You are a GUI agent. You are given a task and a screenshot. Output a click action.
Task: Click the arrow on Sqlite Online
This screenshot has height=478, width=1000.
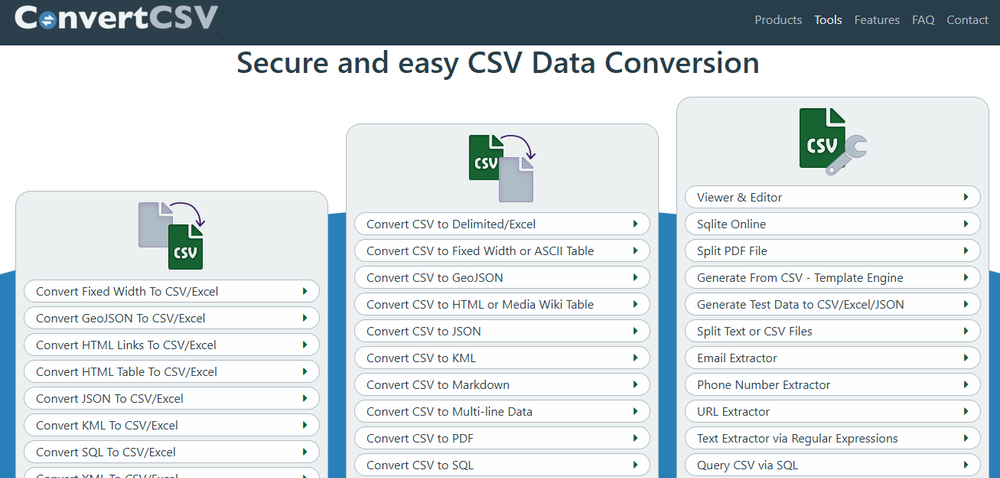point(966,224)
